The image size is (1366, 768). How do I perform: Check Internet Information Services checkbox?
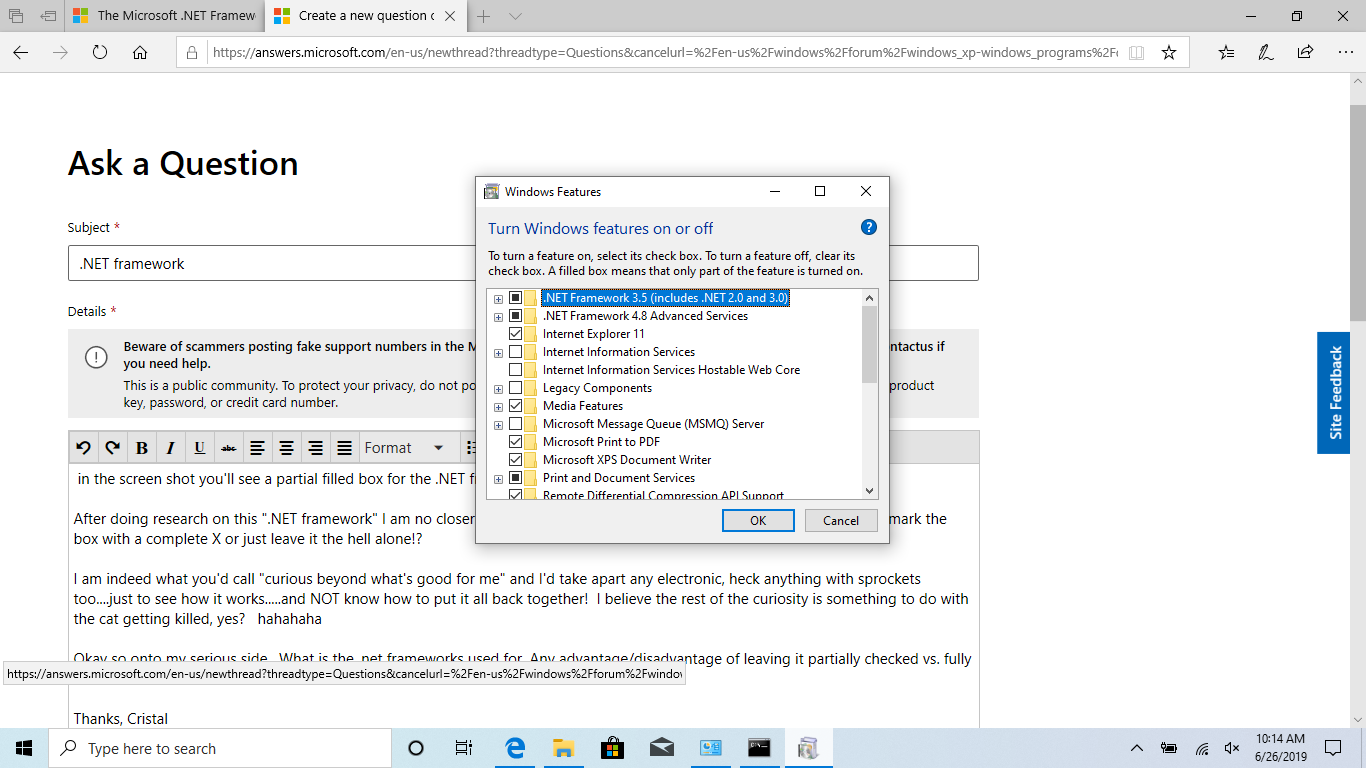click(516, 352)
